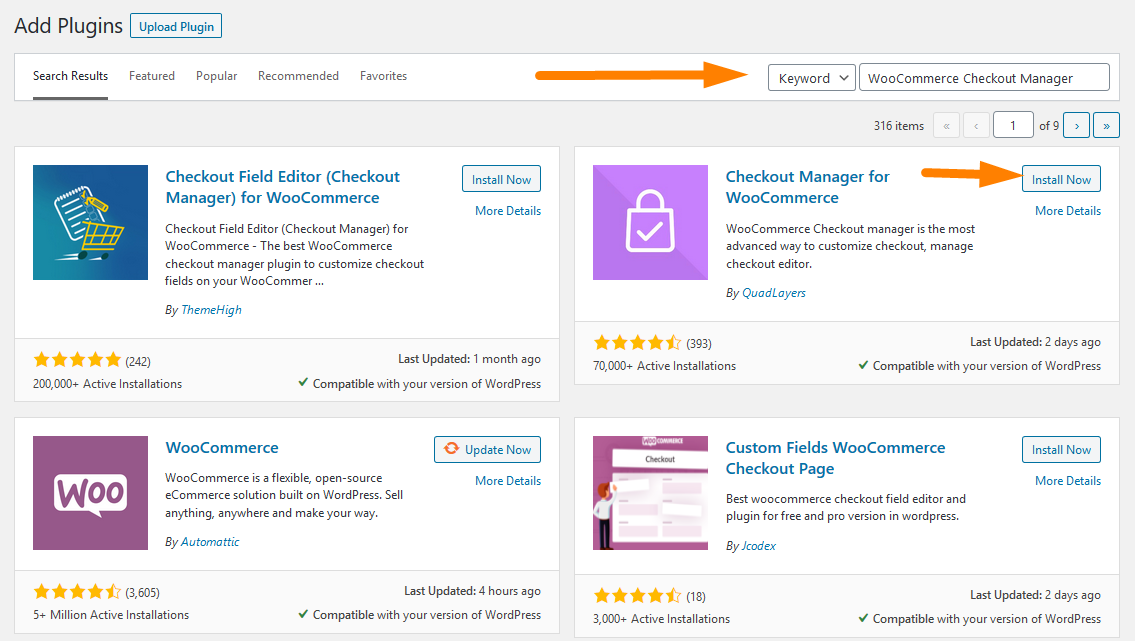The height and width of the screenshot is (641, 1135).
Task: Open ThemeHigh author link
Action: click(x=211, y=310)
